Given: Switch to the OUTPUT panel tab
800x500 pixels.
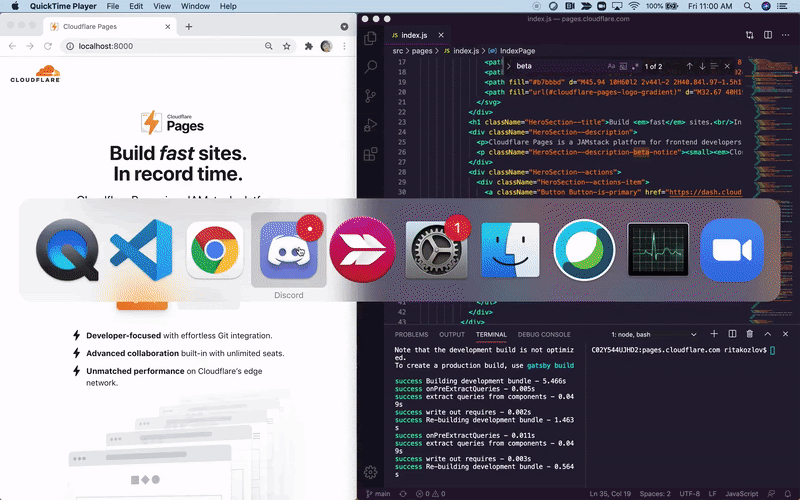Looking at the screenshot, I should pyautogui.click(x=452, y=335).
